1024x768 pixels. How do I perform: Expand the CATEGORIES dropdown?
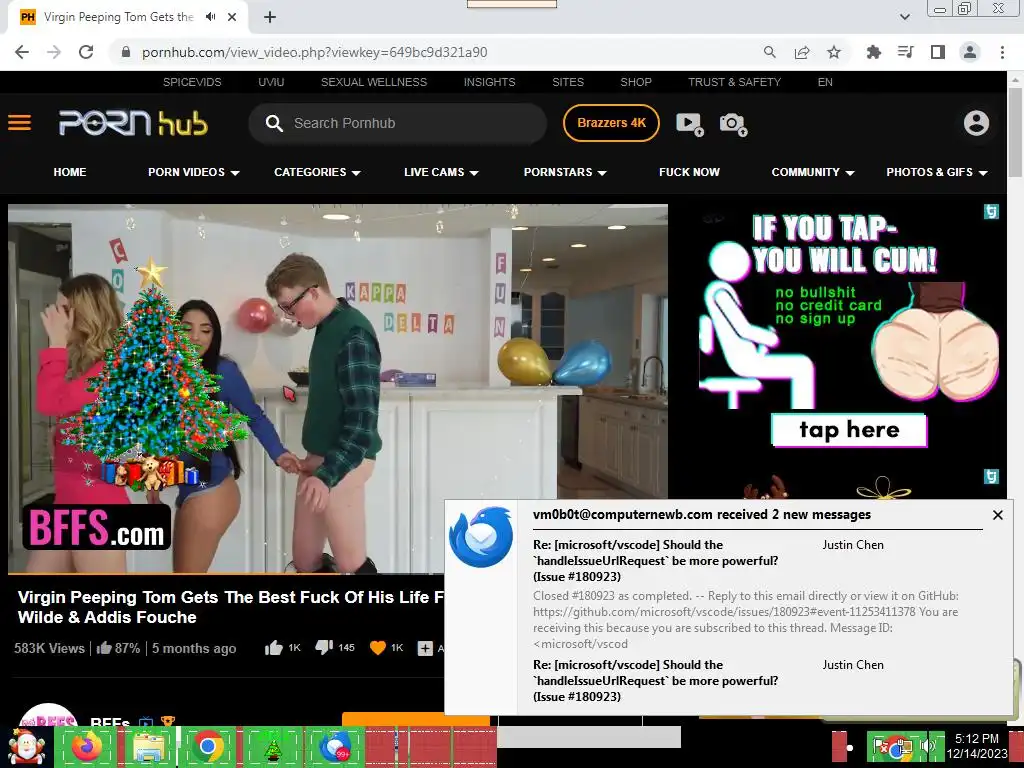pos(317,172)
